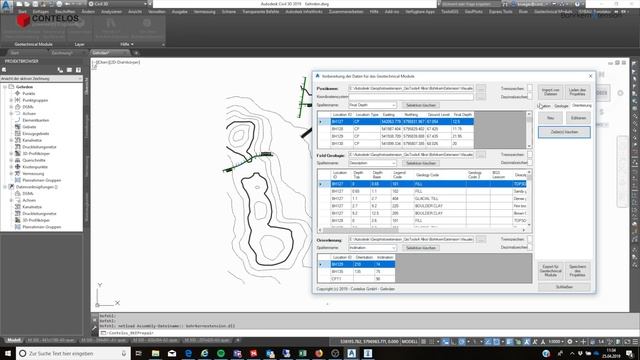Toggle Dezimalzeichen checkbox for Positionen
Viewport: 640px width, 360px height.
(x=529, y=96)
